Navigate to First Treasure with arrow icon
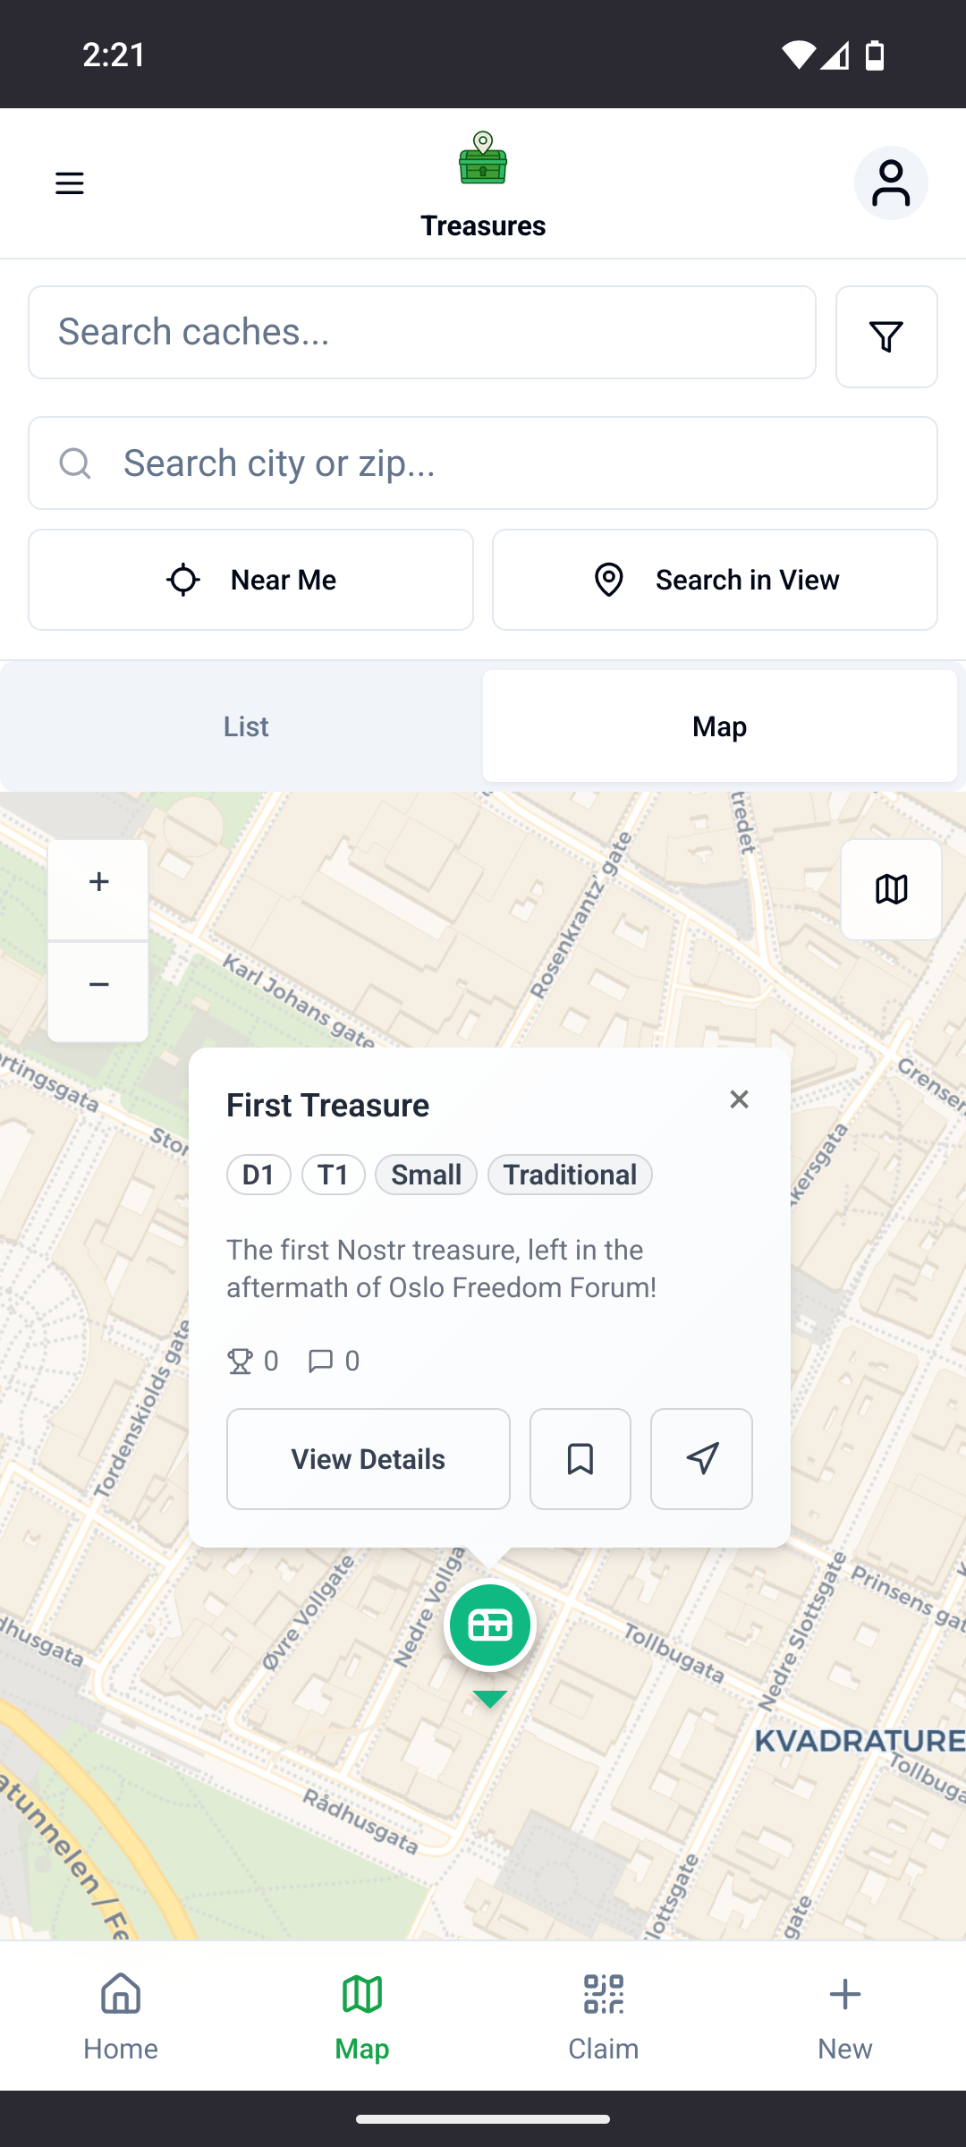Viewport: 966px width, 2147px height. click(701, 1459)
